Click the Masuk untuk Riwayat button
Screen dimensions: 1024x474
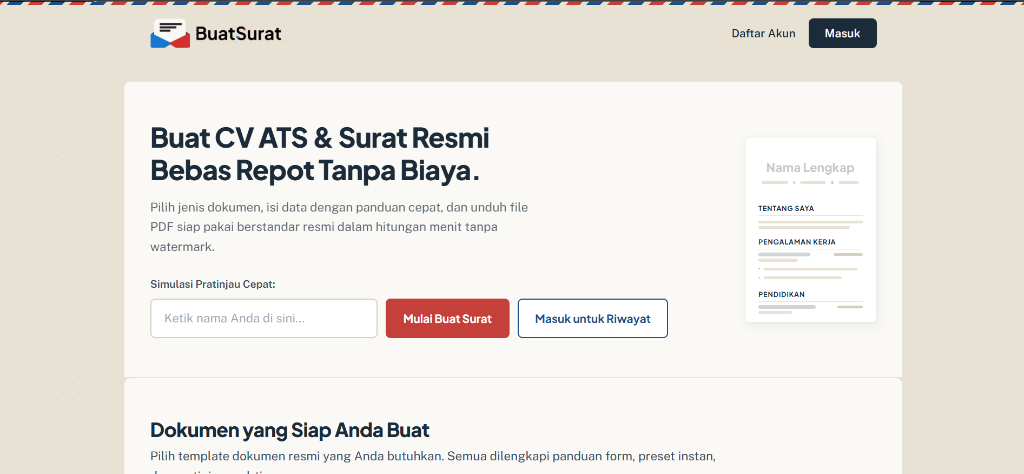593,319
